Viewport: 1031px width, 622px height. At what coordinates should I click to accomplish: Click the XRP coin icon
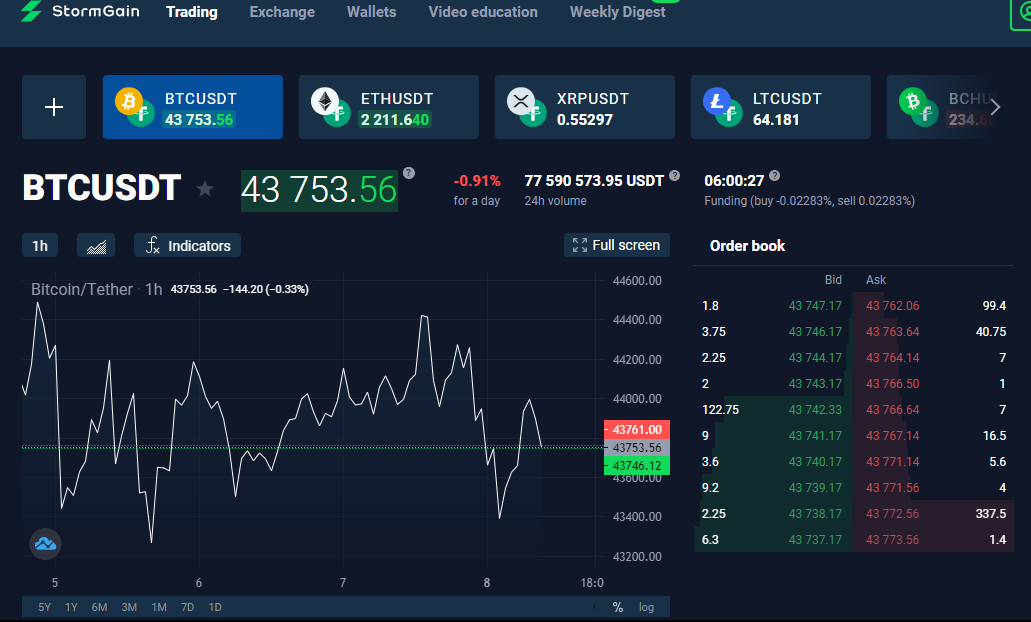pyautogui.click(x=521, y=101)
